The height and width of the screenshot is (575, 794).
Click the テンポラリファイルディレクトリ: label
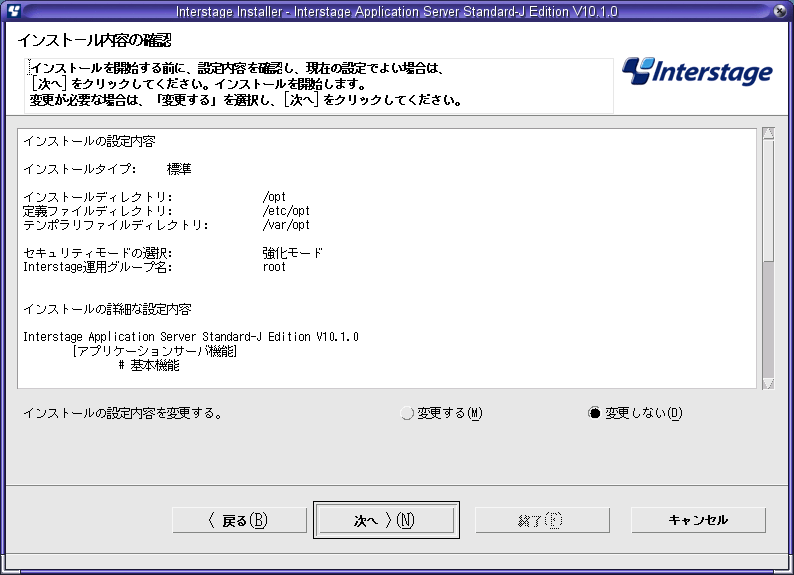tap(116, 225)
